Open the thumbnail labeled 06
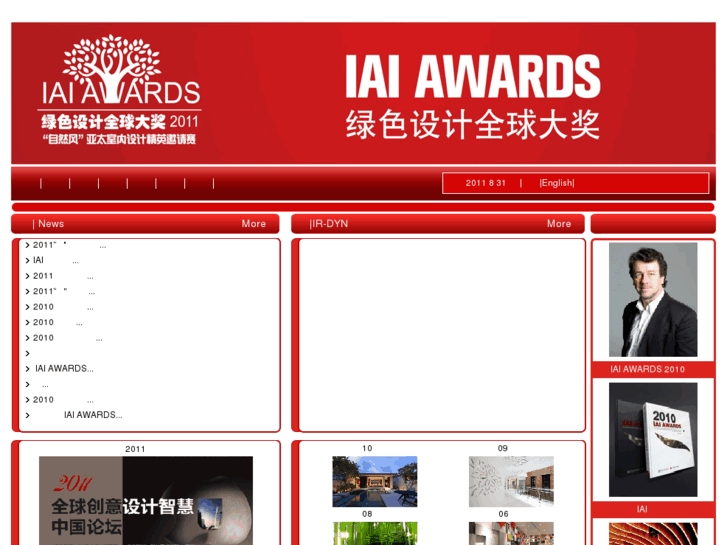 click(511, 533)
